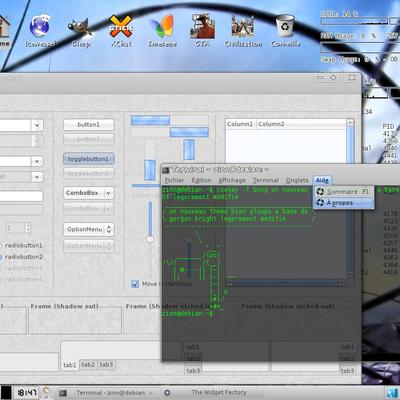Switch to tab2 in bottom-tab notebook
Image resolution: width=400 pixels, height=400 pixels.
pos(88,365)
